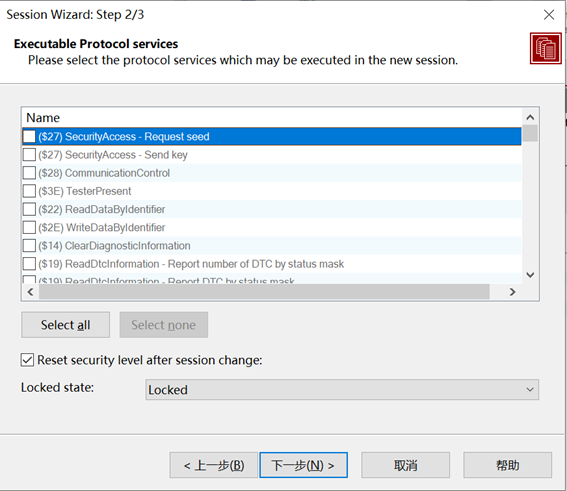Click the vertical scrollbar thumb
Screen dimensions: 567x491
(x=530, y=133)
